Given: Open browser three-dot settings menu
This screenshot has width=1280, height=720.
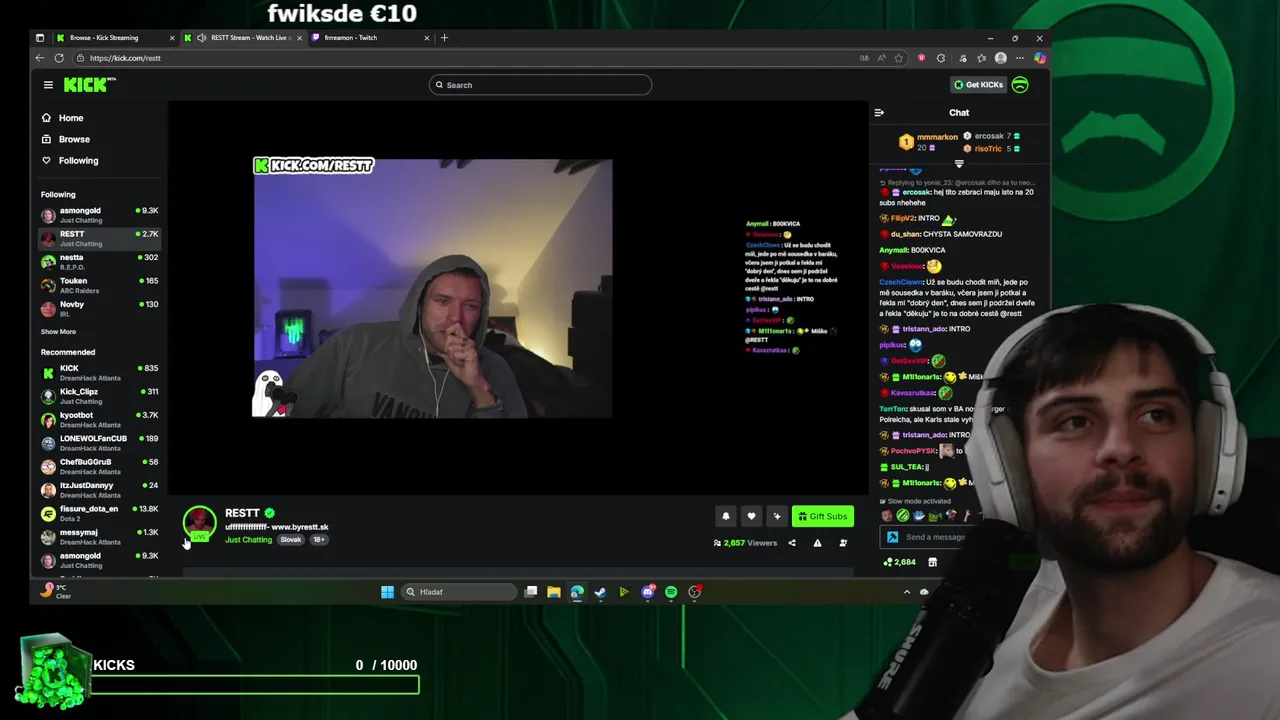Looking at the screenshot, I should click(1019, 58).
